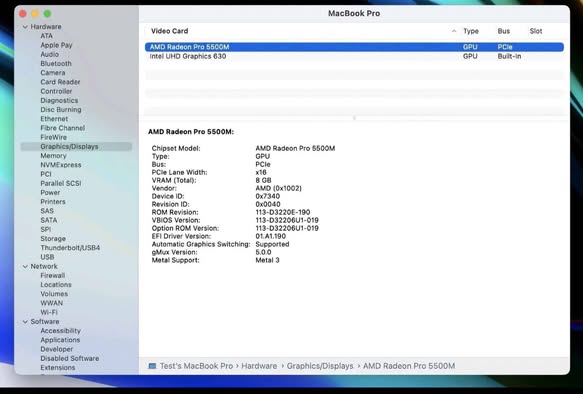
Task: Click the green zoom window button
Action: tap(47, 14)
